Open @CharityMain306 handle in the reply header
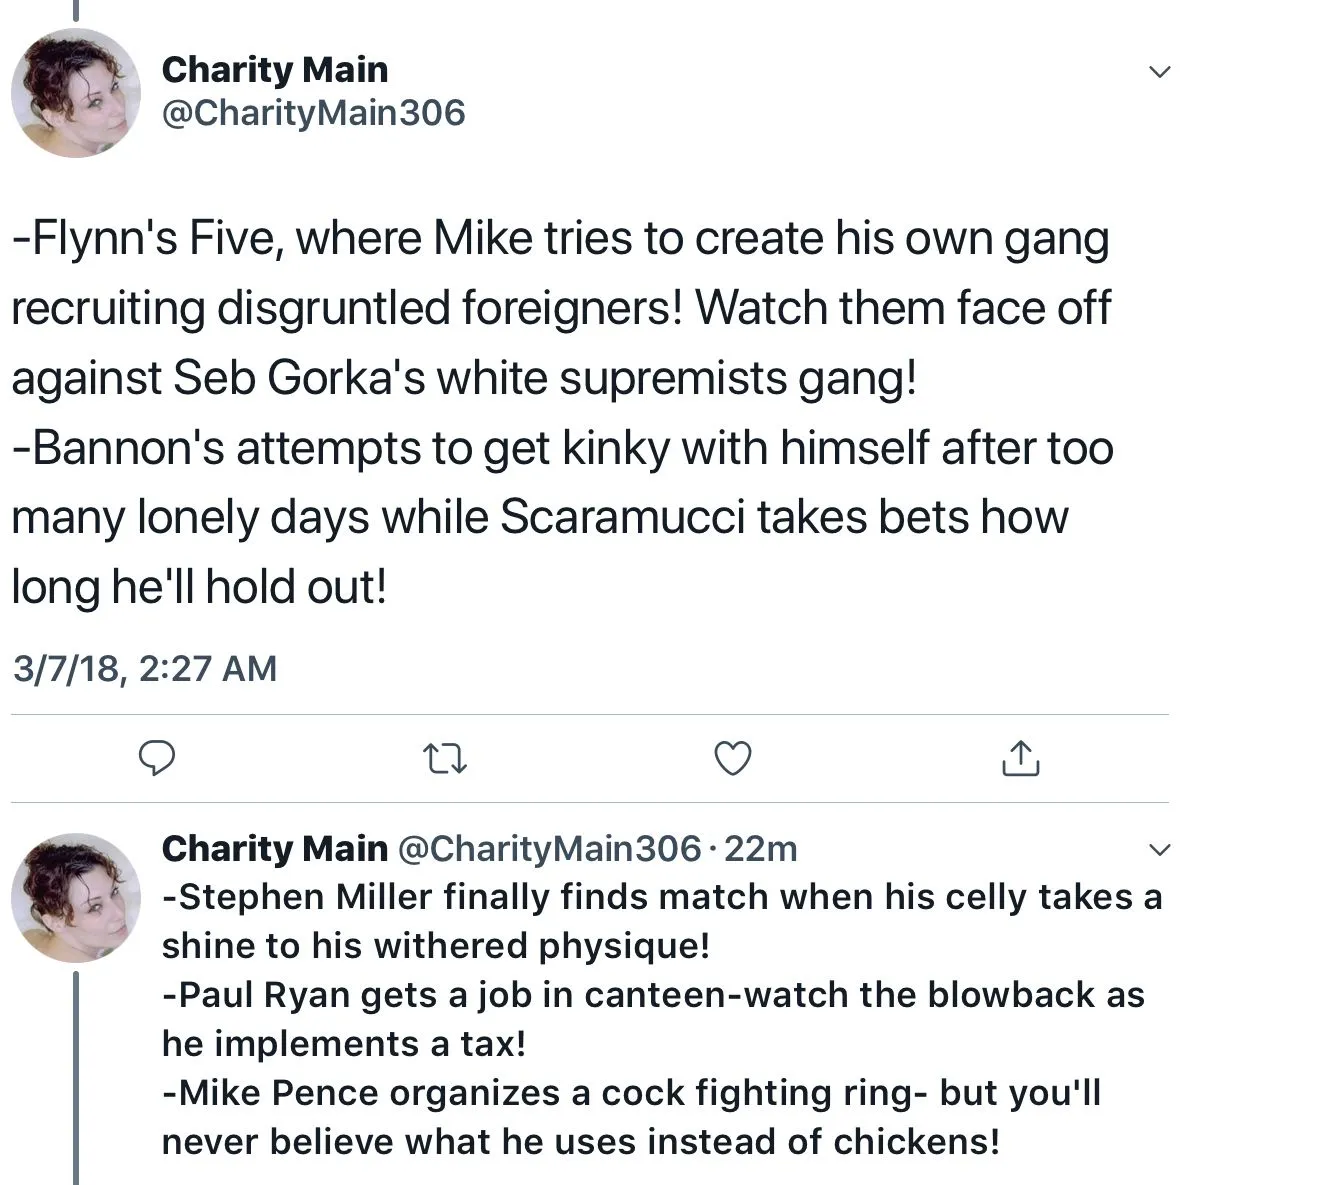The width and height of the screenshot is (1339, 1185). (549, 849)
